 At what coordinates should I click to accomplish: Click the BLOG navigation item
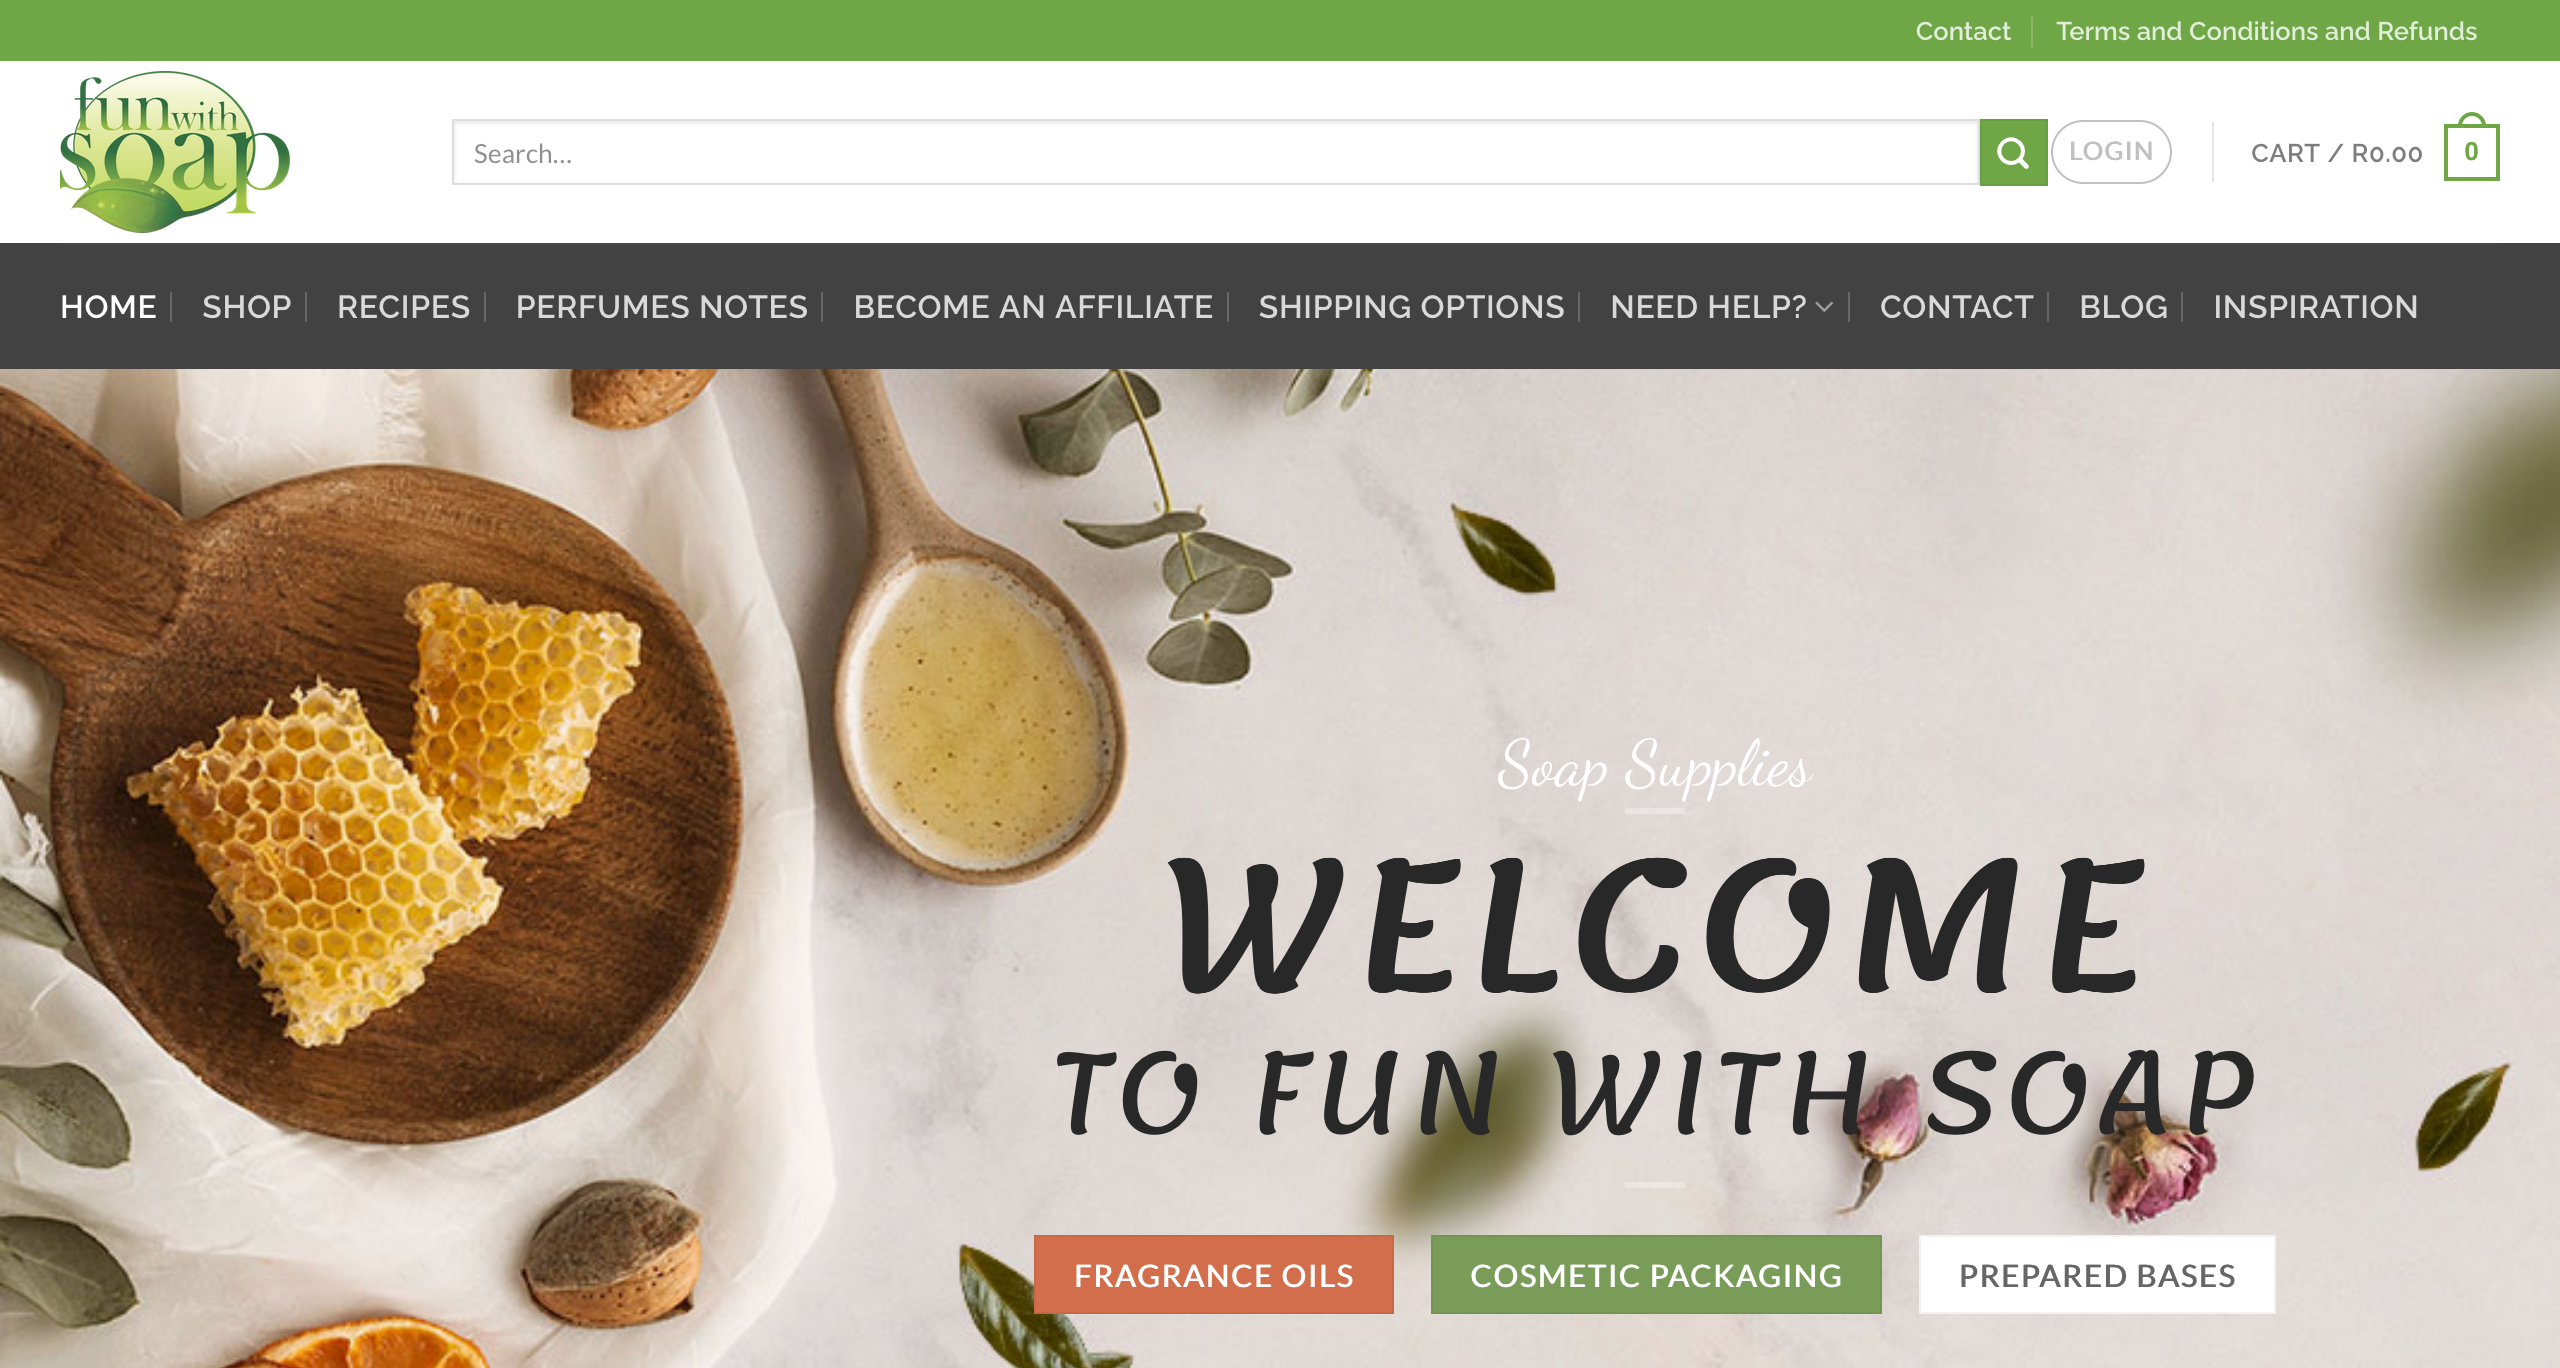[2123, 307]
